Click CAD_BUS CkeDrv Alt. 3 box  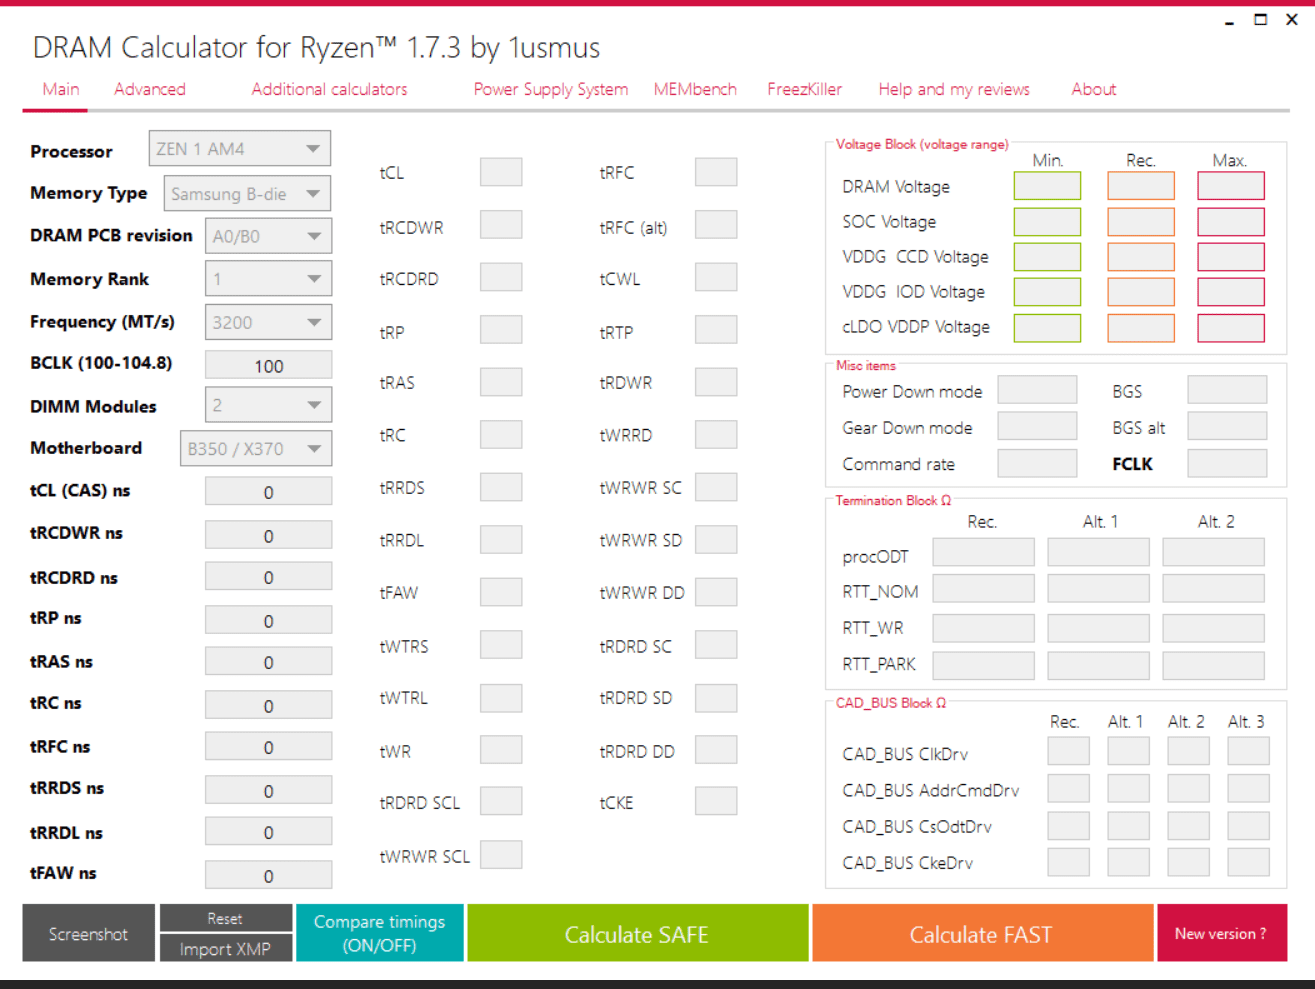(x=1248, y=862)
